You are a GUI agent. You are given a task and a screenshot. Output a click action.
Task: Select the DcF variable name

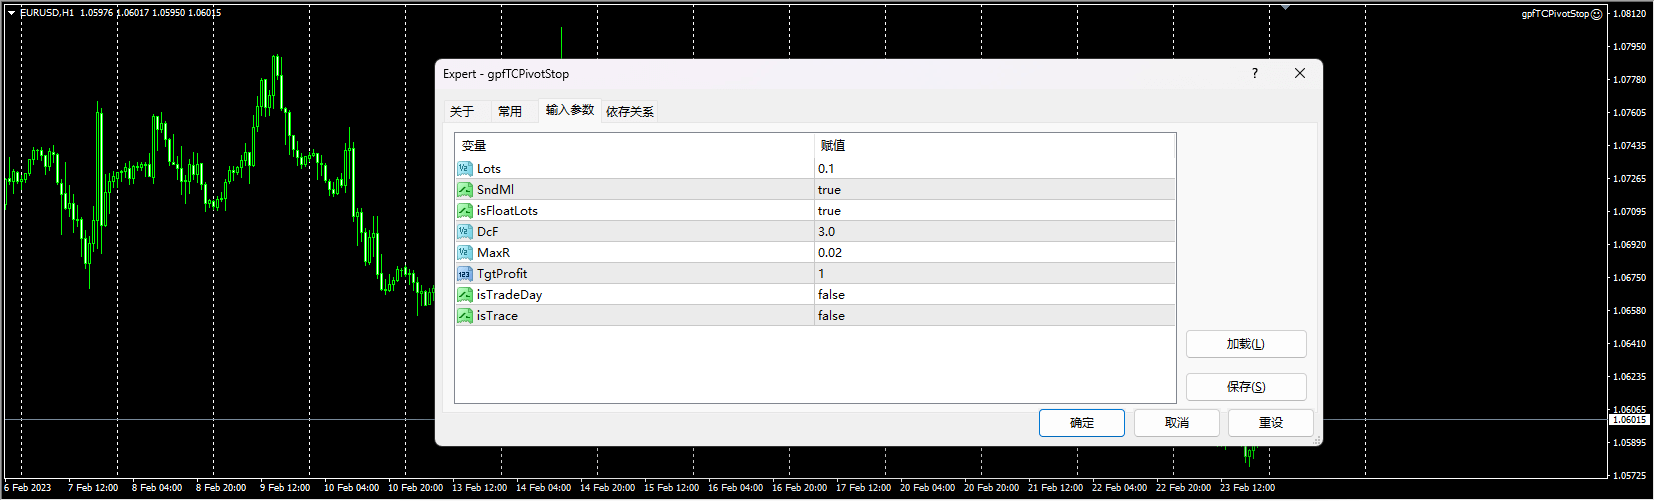tap(487, 232)
